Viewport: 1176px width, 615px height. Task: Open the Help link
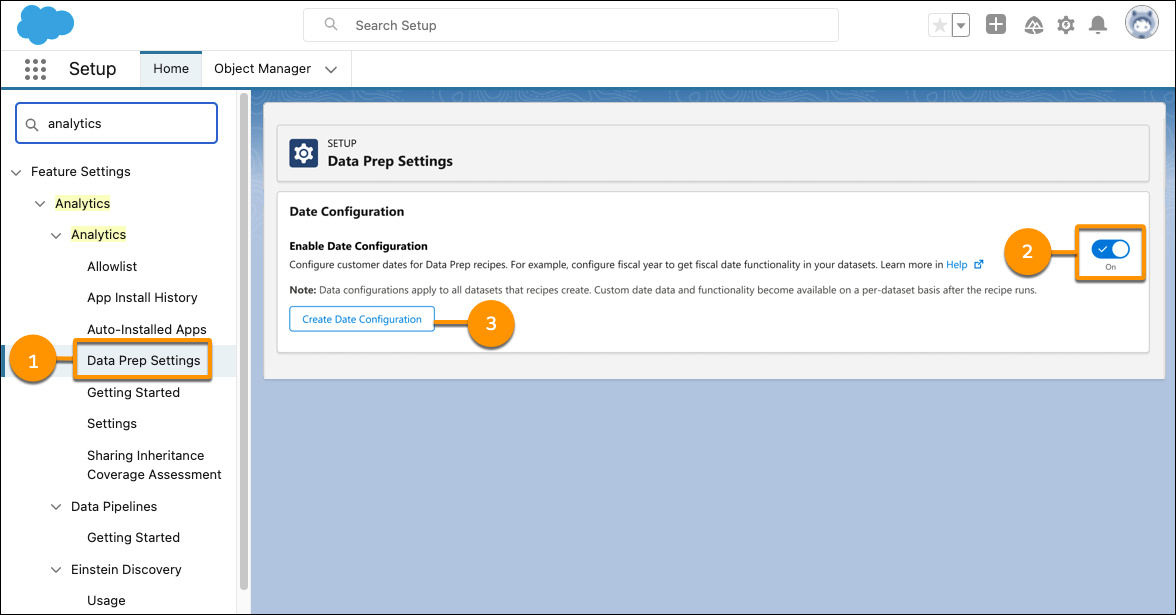click(x=957, y=265)
